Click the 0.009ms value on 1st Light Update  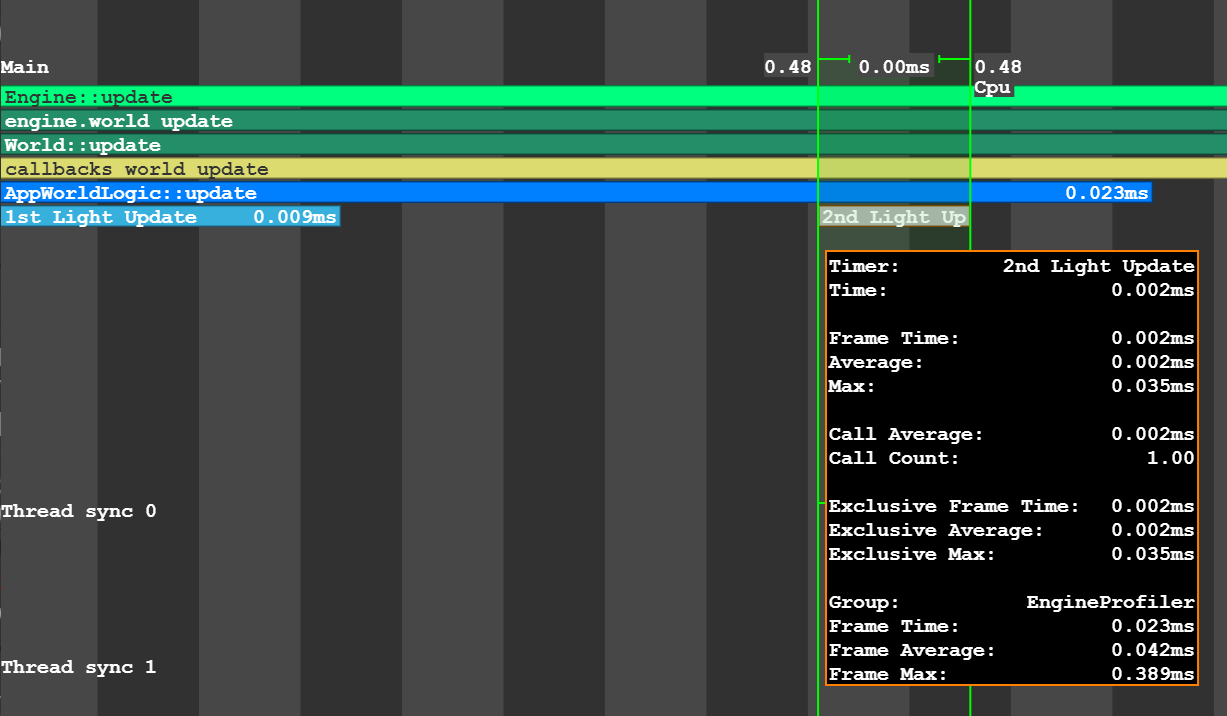pos(295,217)
